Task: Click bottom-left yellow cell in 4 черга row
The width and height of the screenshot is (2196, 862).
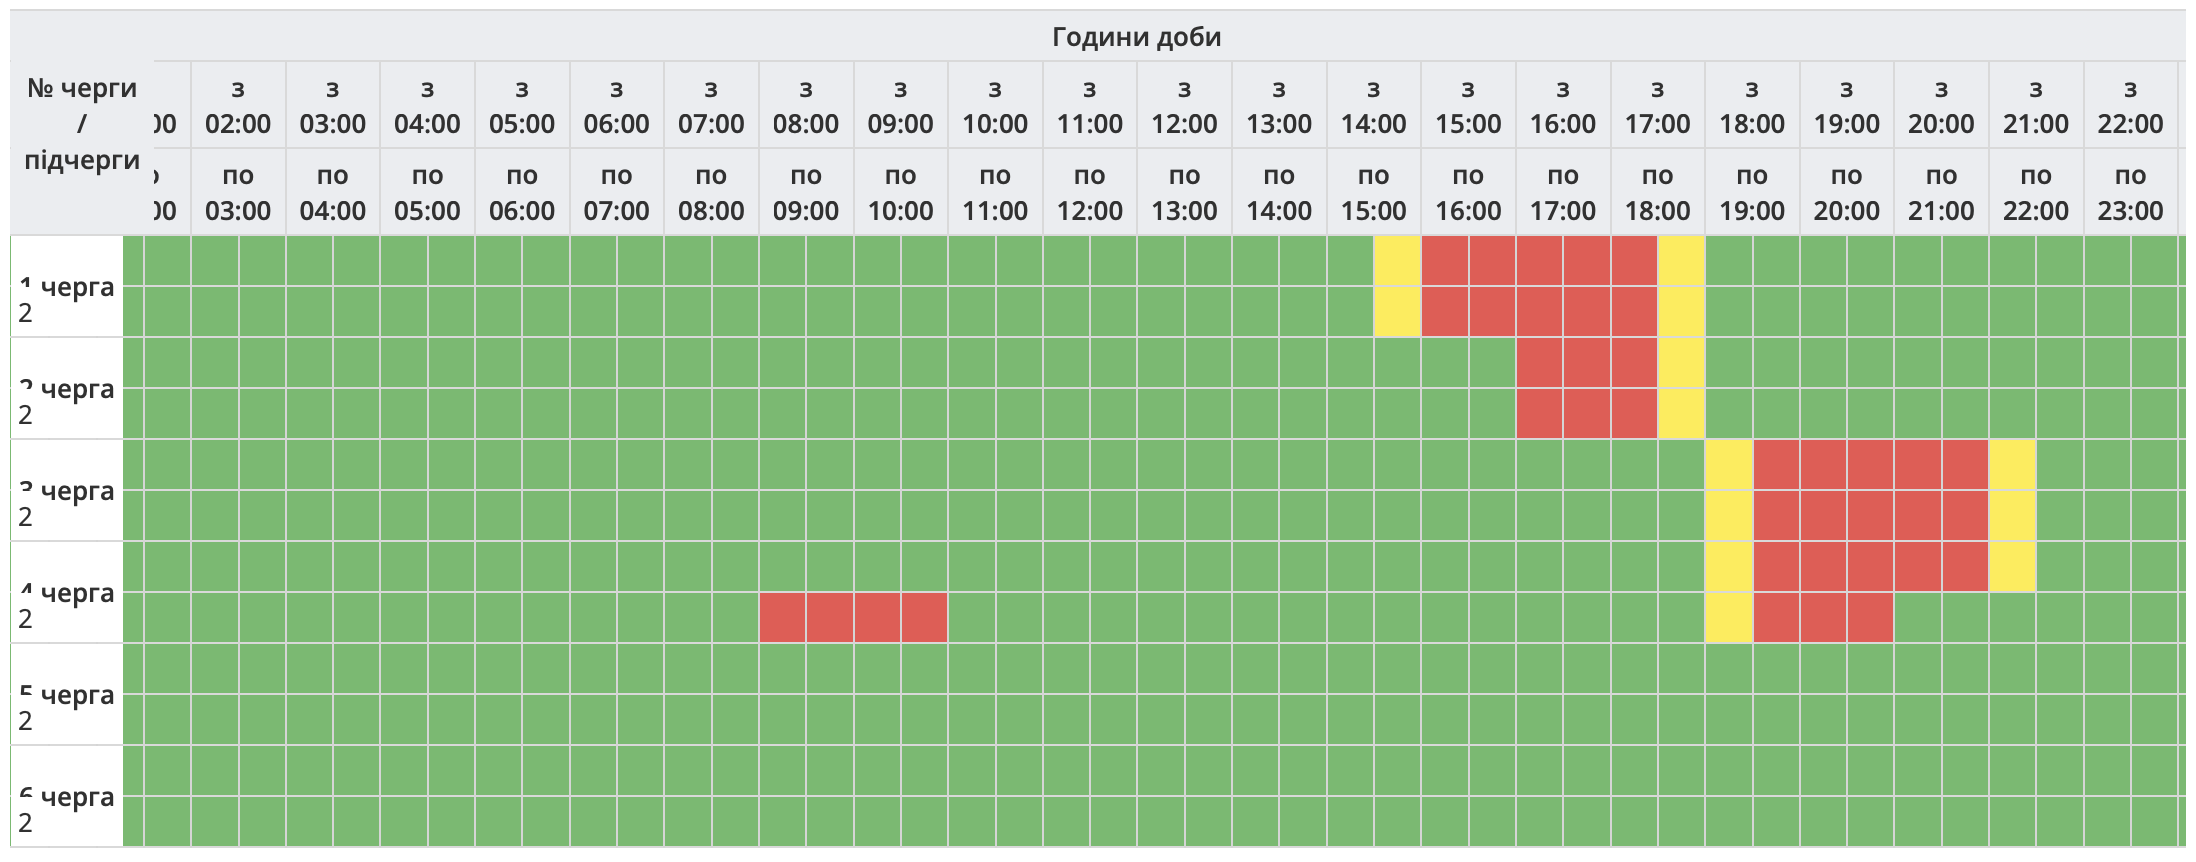Action: pos(1728,618)
